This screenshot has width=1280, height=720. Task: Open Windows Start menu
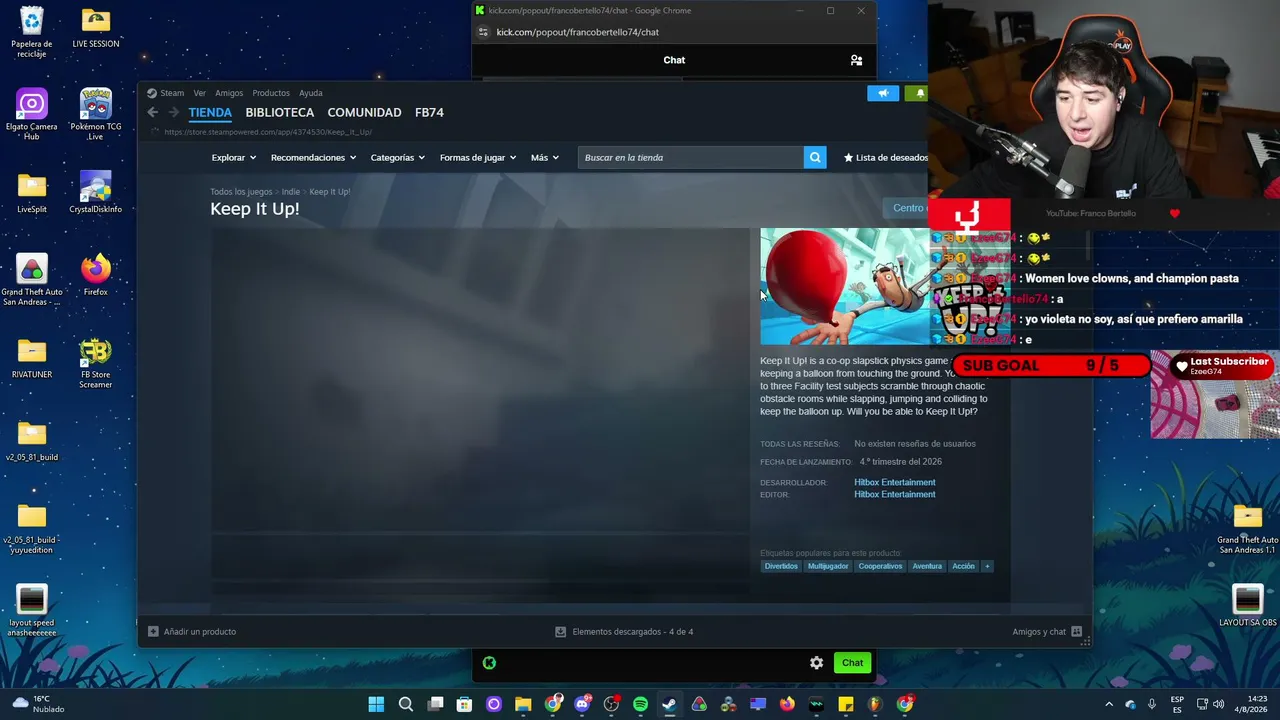pos(376,704)
